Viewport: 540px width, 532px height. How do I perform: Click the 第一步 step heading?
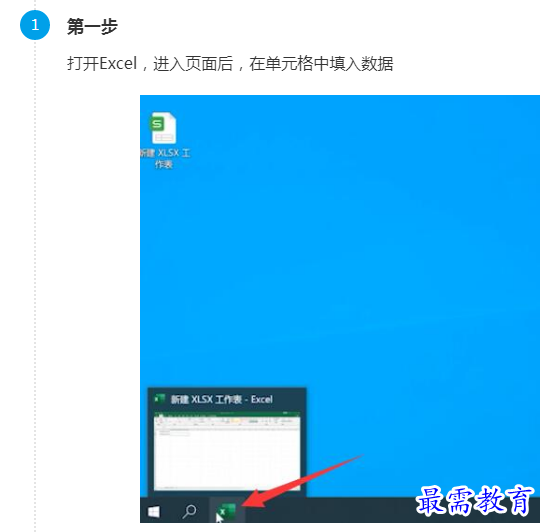pos(92,26)
